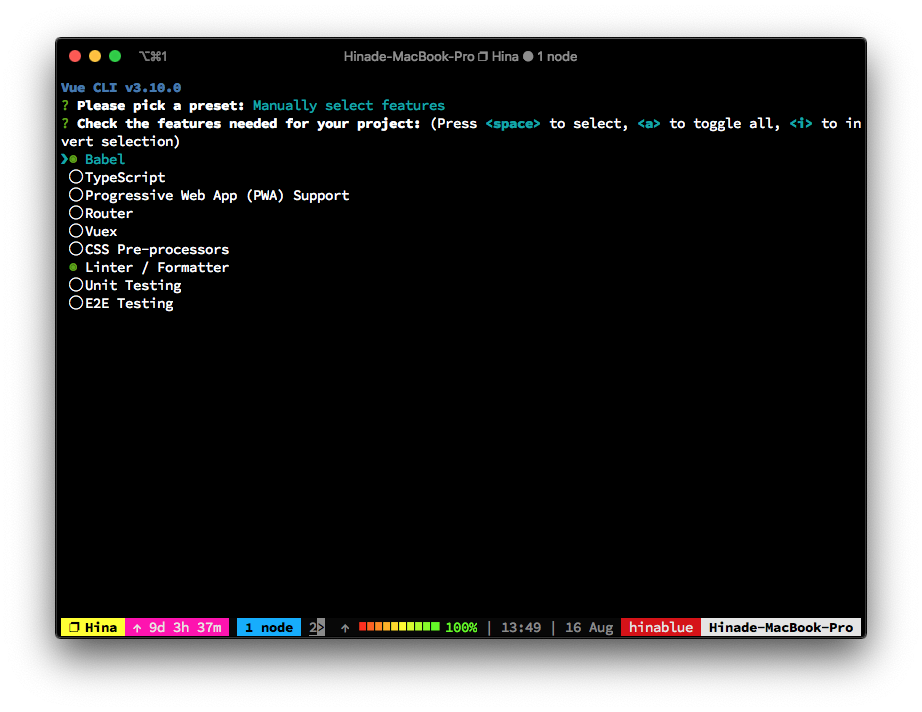Click the up arrow before battery bar
This screenshot has height=712, width=922.
[345, 628]
